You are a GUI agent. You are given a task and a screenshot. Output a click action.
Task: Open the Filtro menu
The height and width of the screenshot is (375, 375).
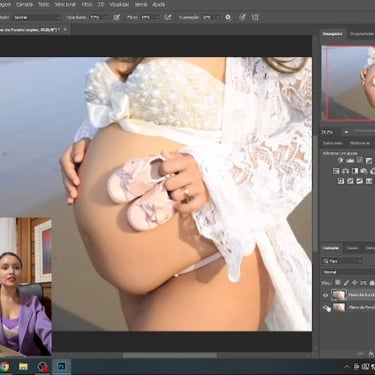point(87,5)
